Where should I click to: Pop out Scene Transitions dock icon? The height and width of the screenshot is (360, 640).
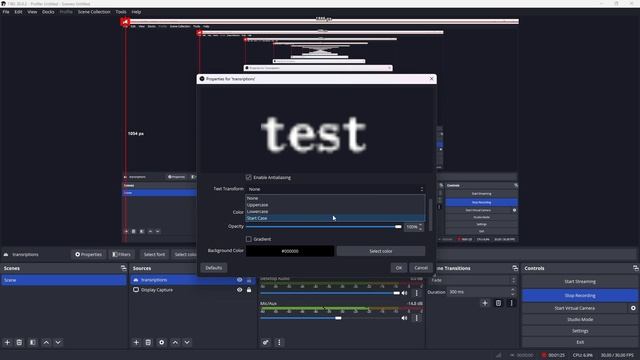click(x=515, y=268)
